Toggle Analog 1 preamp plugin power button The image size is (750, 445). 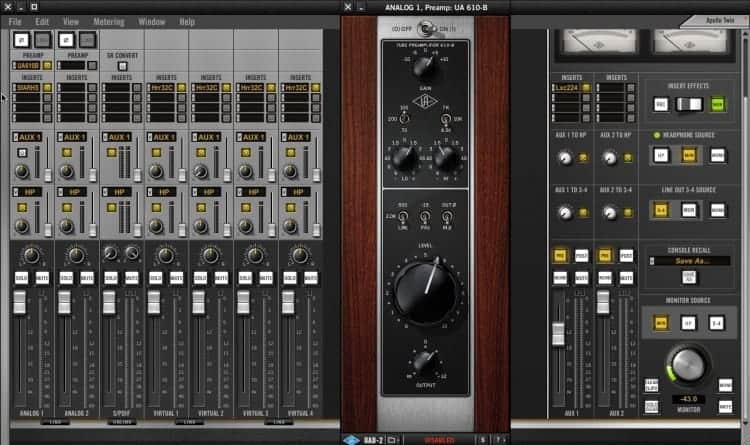(x=47, y=65)
